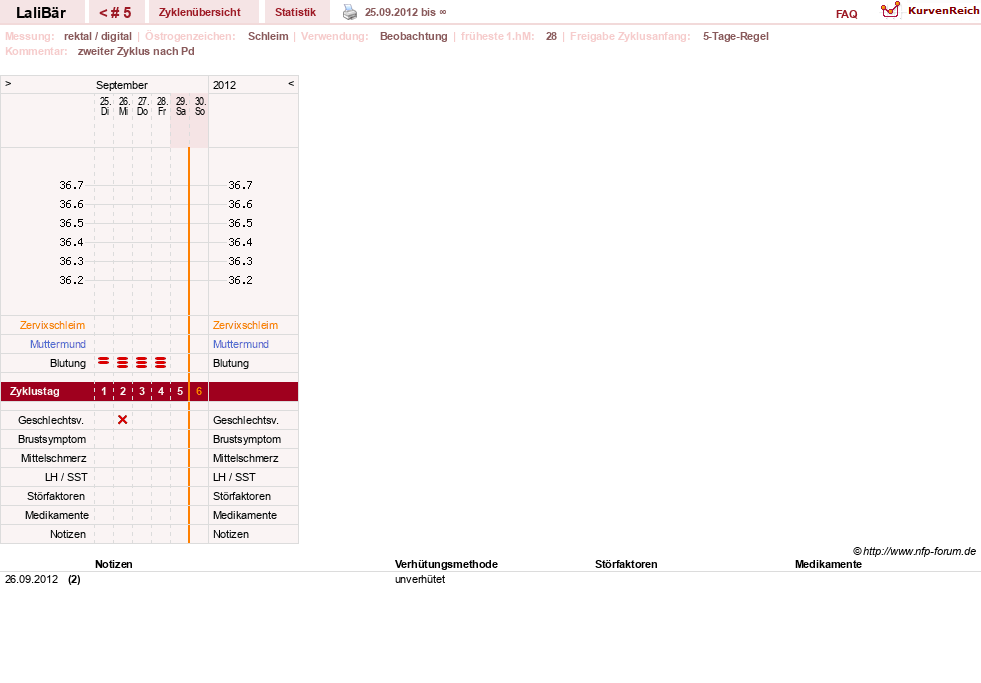Open the FAQ link
981x683 pixels.
(846, 14)
